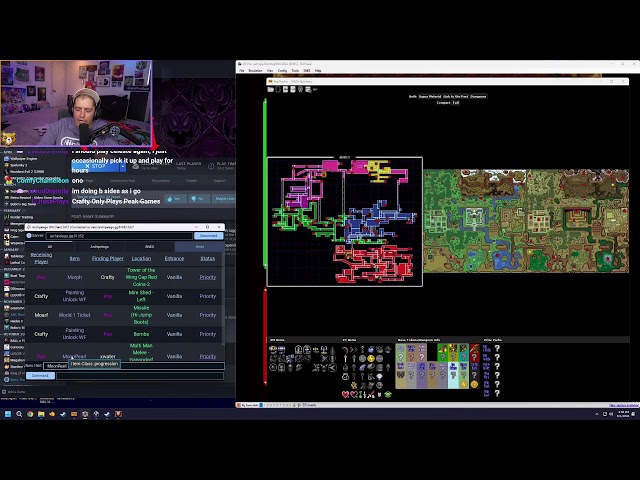This screenshot has height=480, width=640.
Task: Click the question mark in the light cyan dungeon cell
Action: tap(453, 375)
